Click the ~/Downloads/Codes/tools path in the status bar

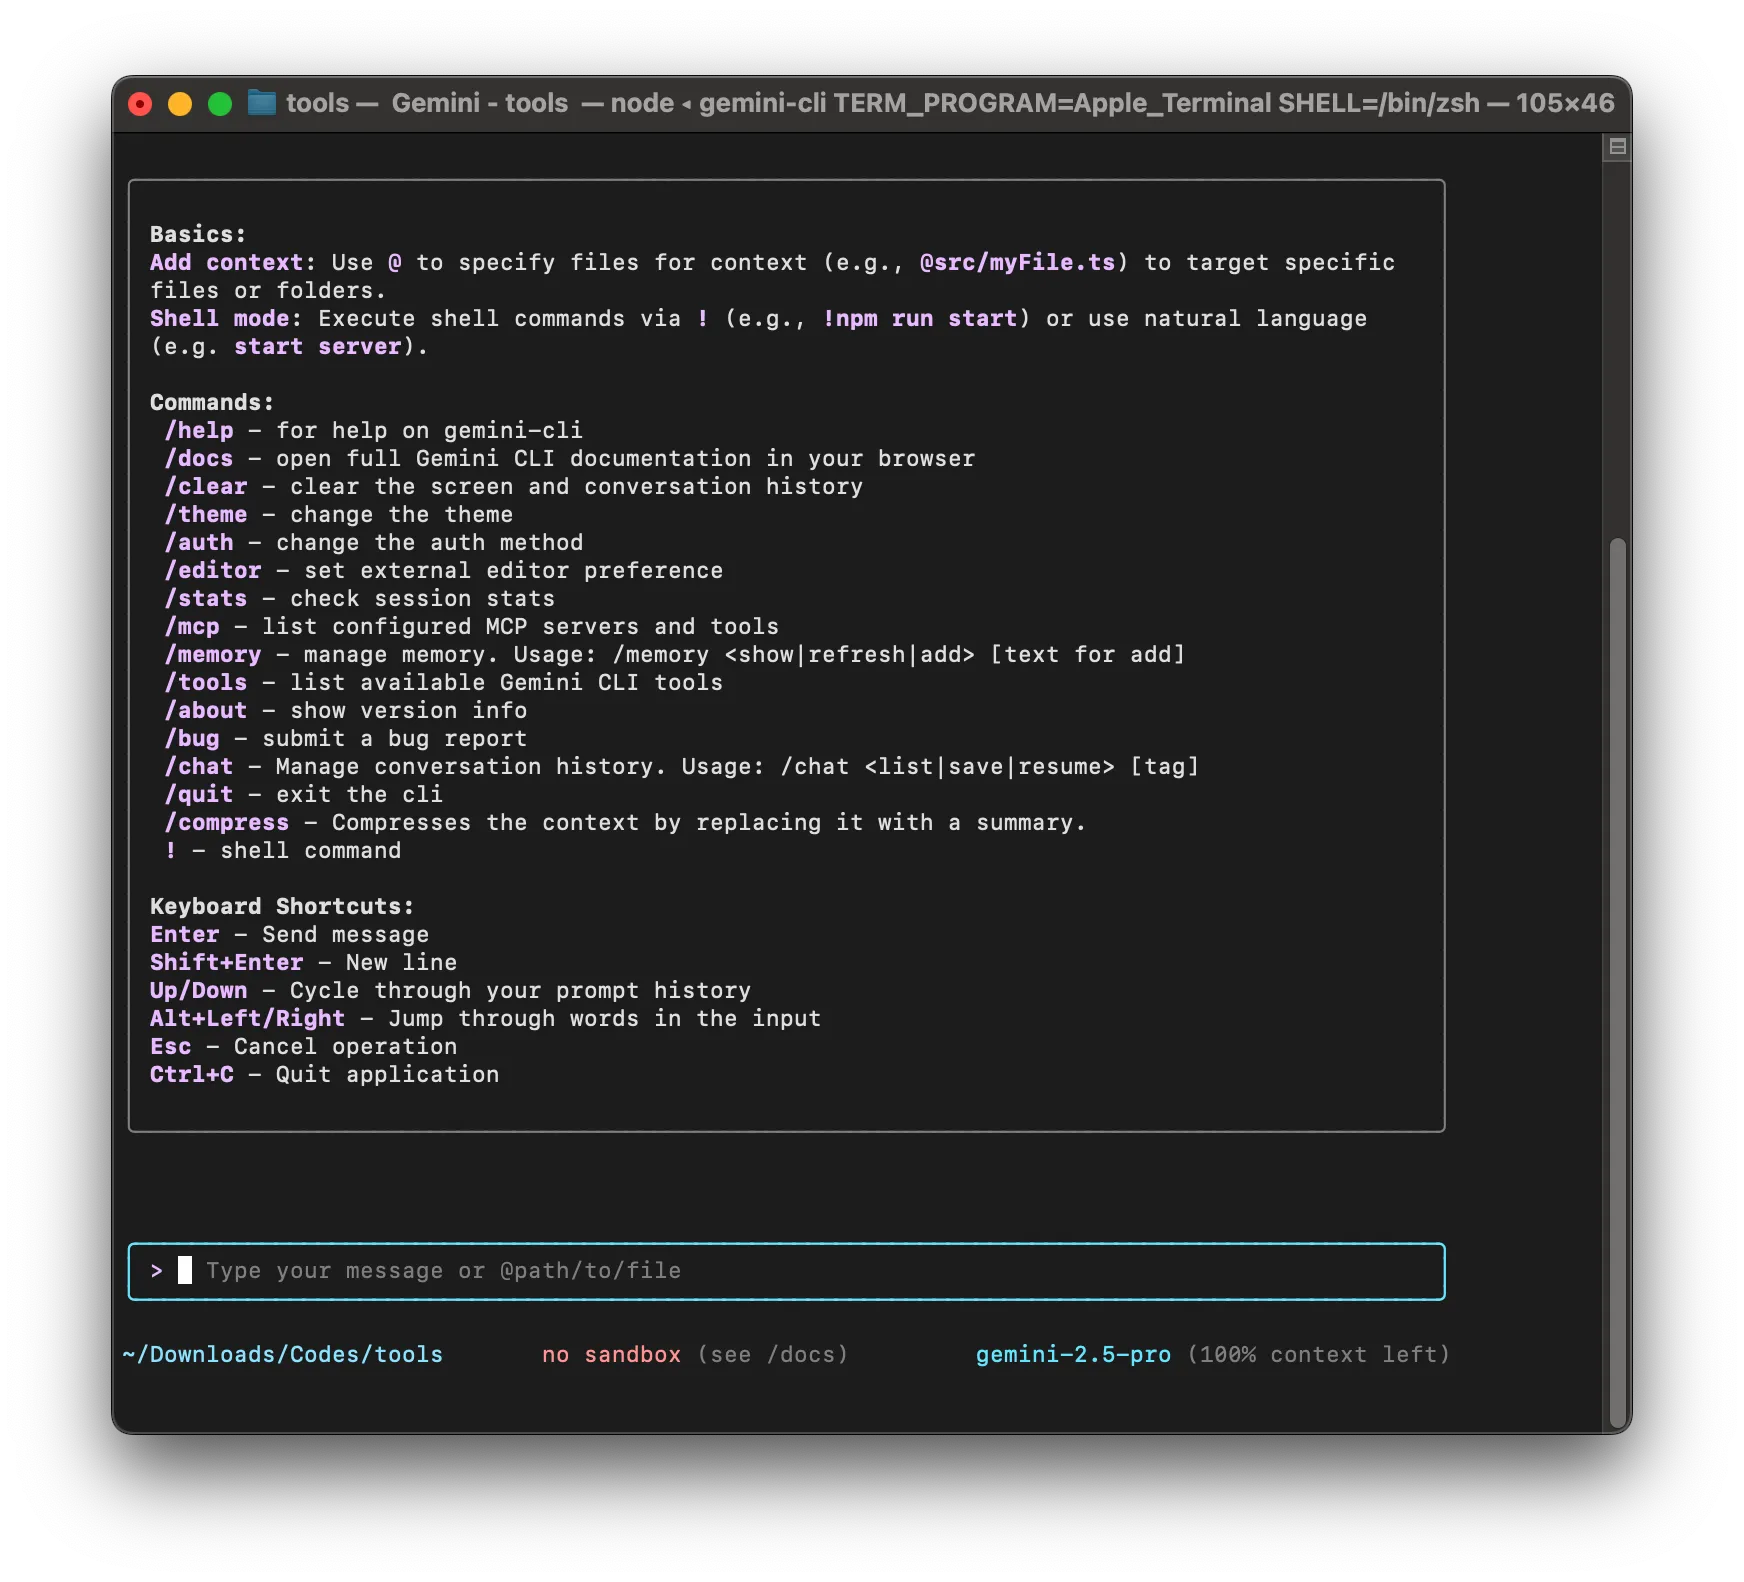[x=283, y=1354]
